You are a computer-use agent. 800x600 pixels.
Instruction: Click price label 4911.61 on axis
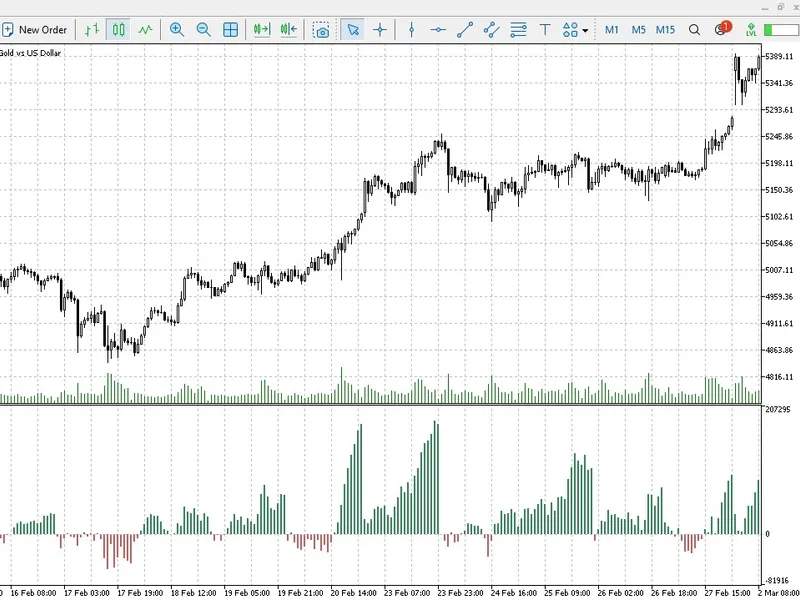point(779,323)
